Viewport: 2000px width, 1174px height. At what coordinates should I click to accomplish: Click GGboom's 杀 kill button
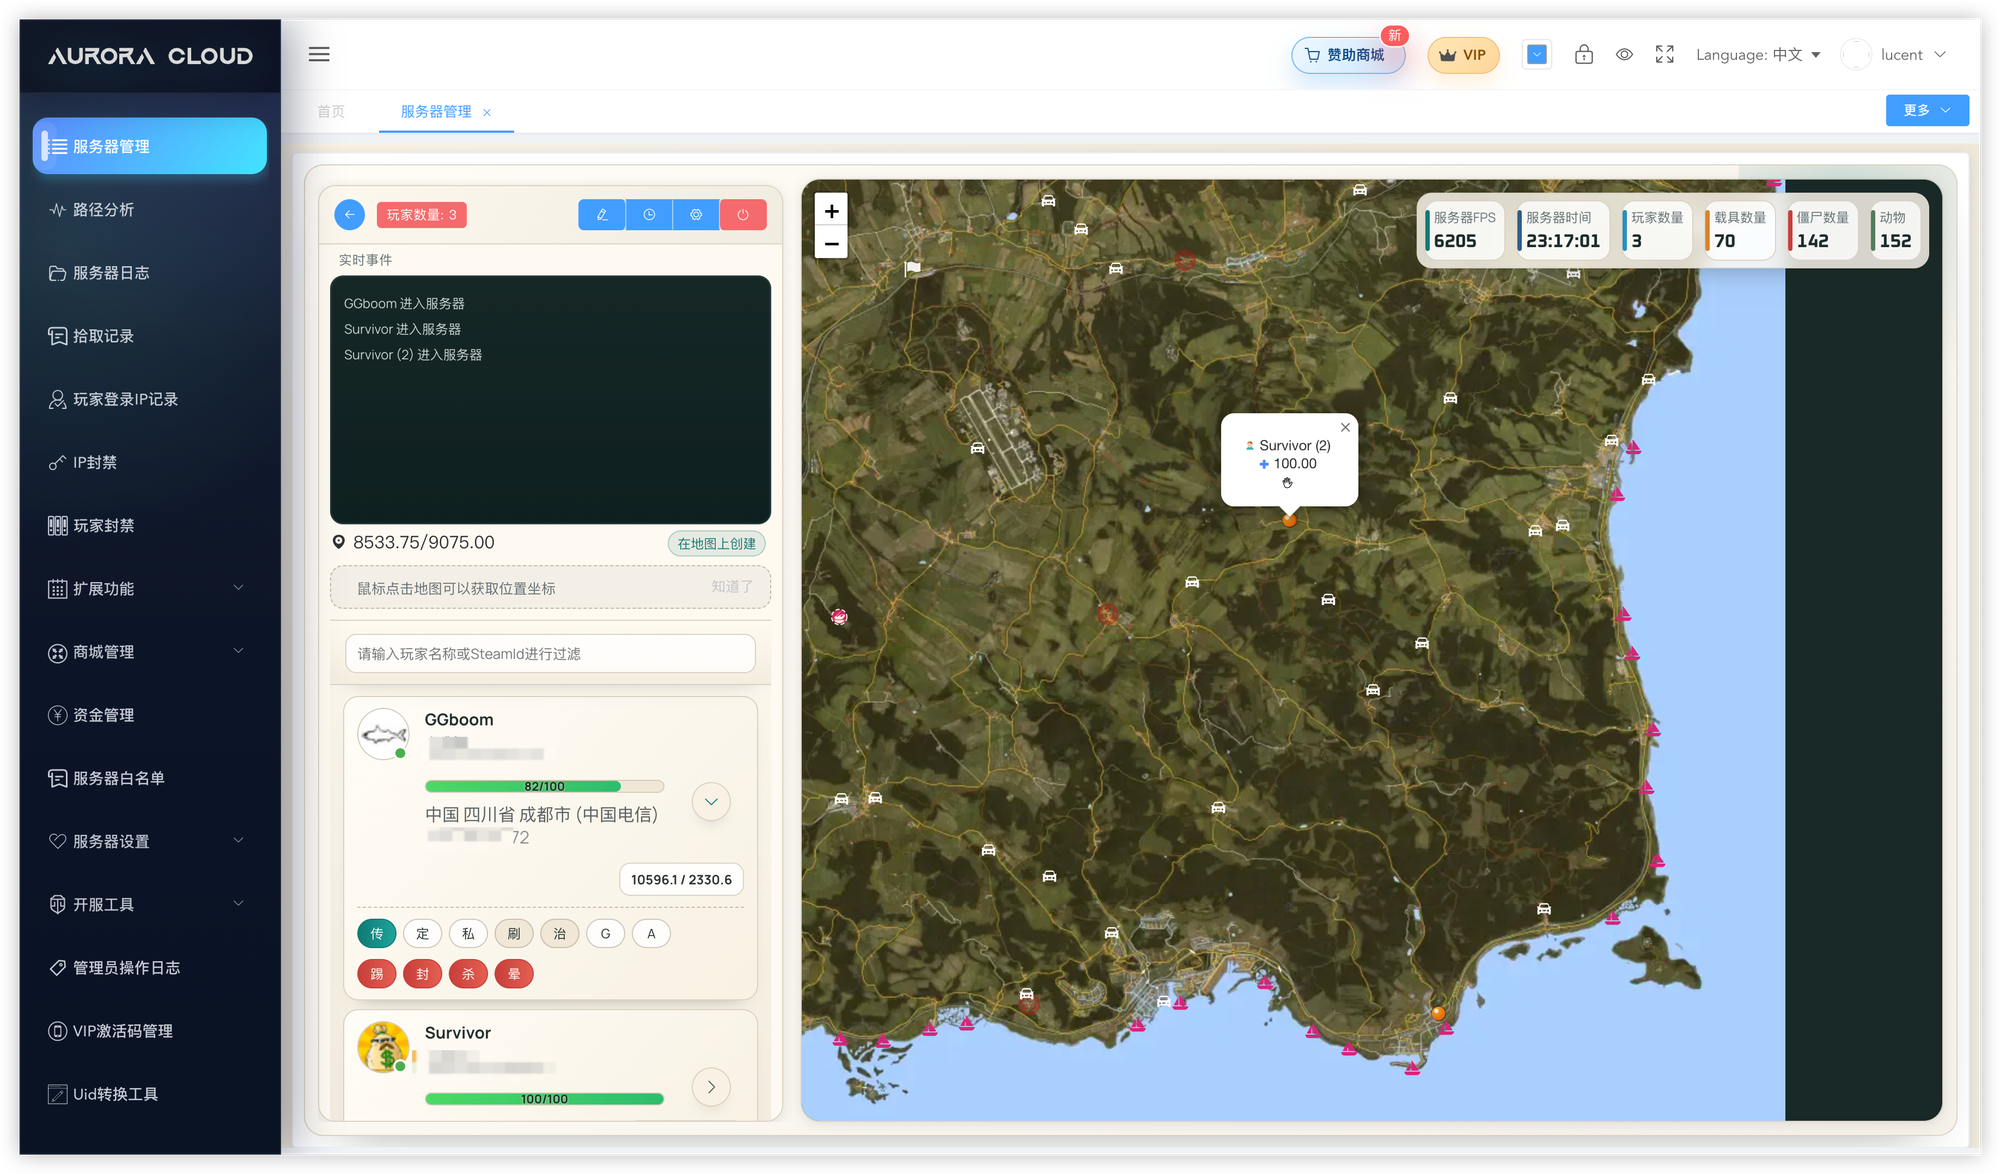click(x=468, y=973)
